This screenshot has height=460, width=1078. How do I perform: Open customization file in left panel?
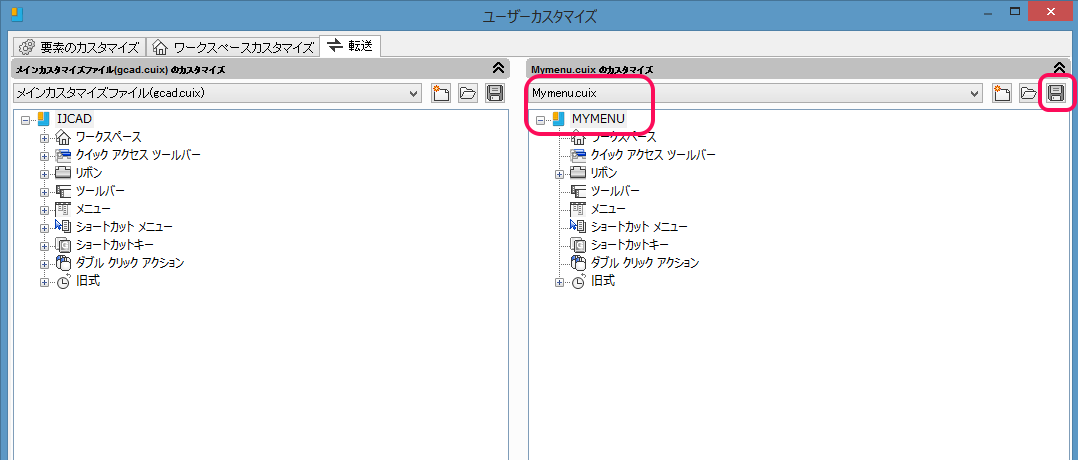coord(468,93)
